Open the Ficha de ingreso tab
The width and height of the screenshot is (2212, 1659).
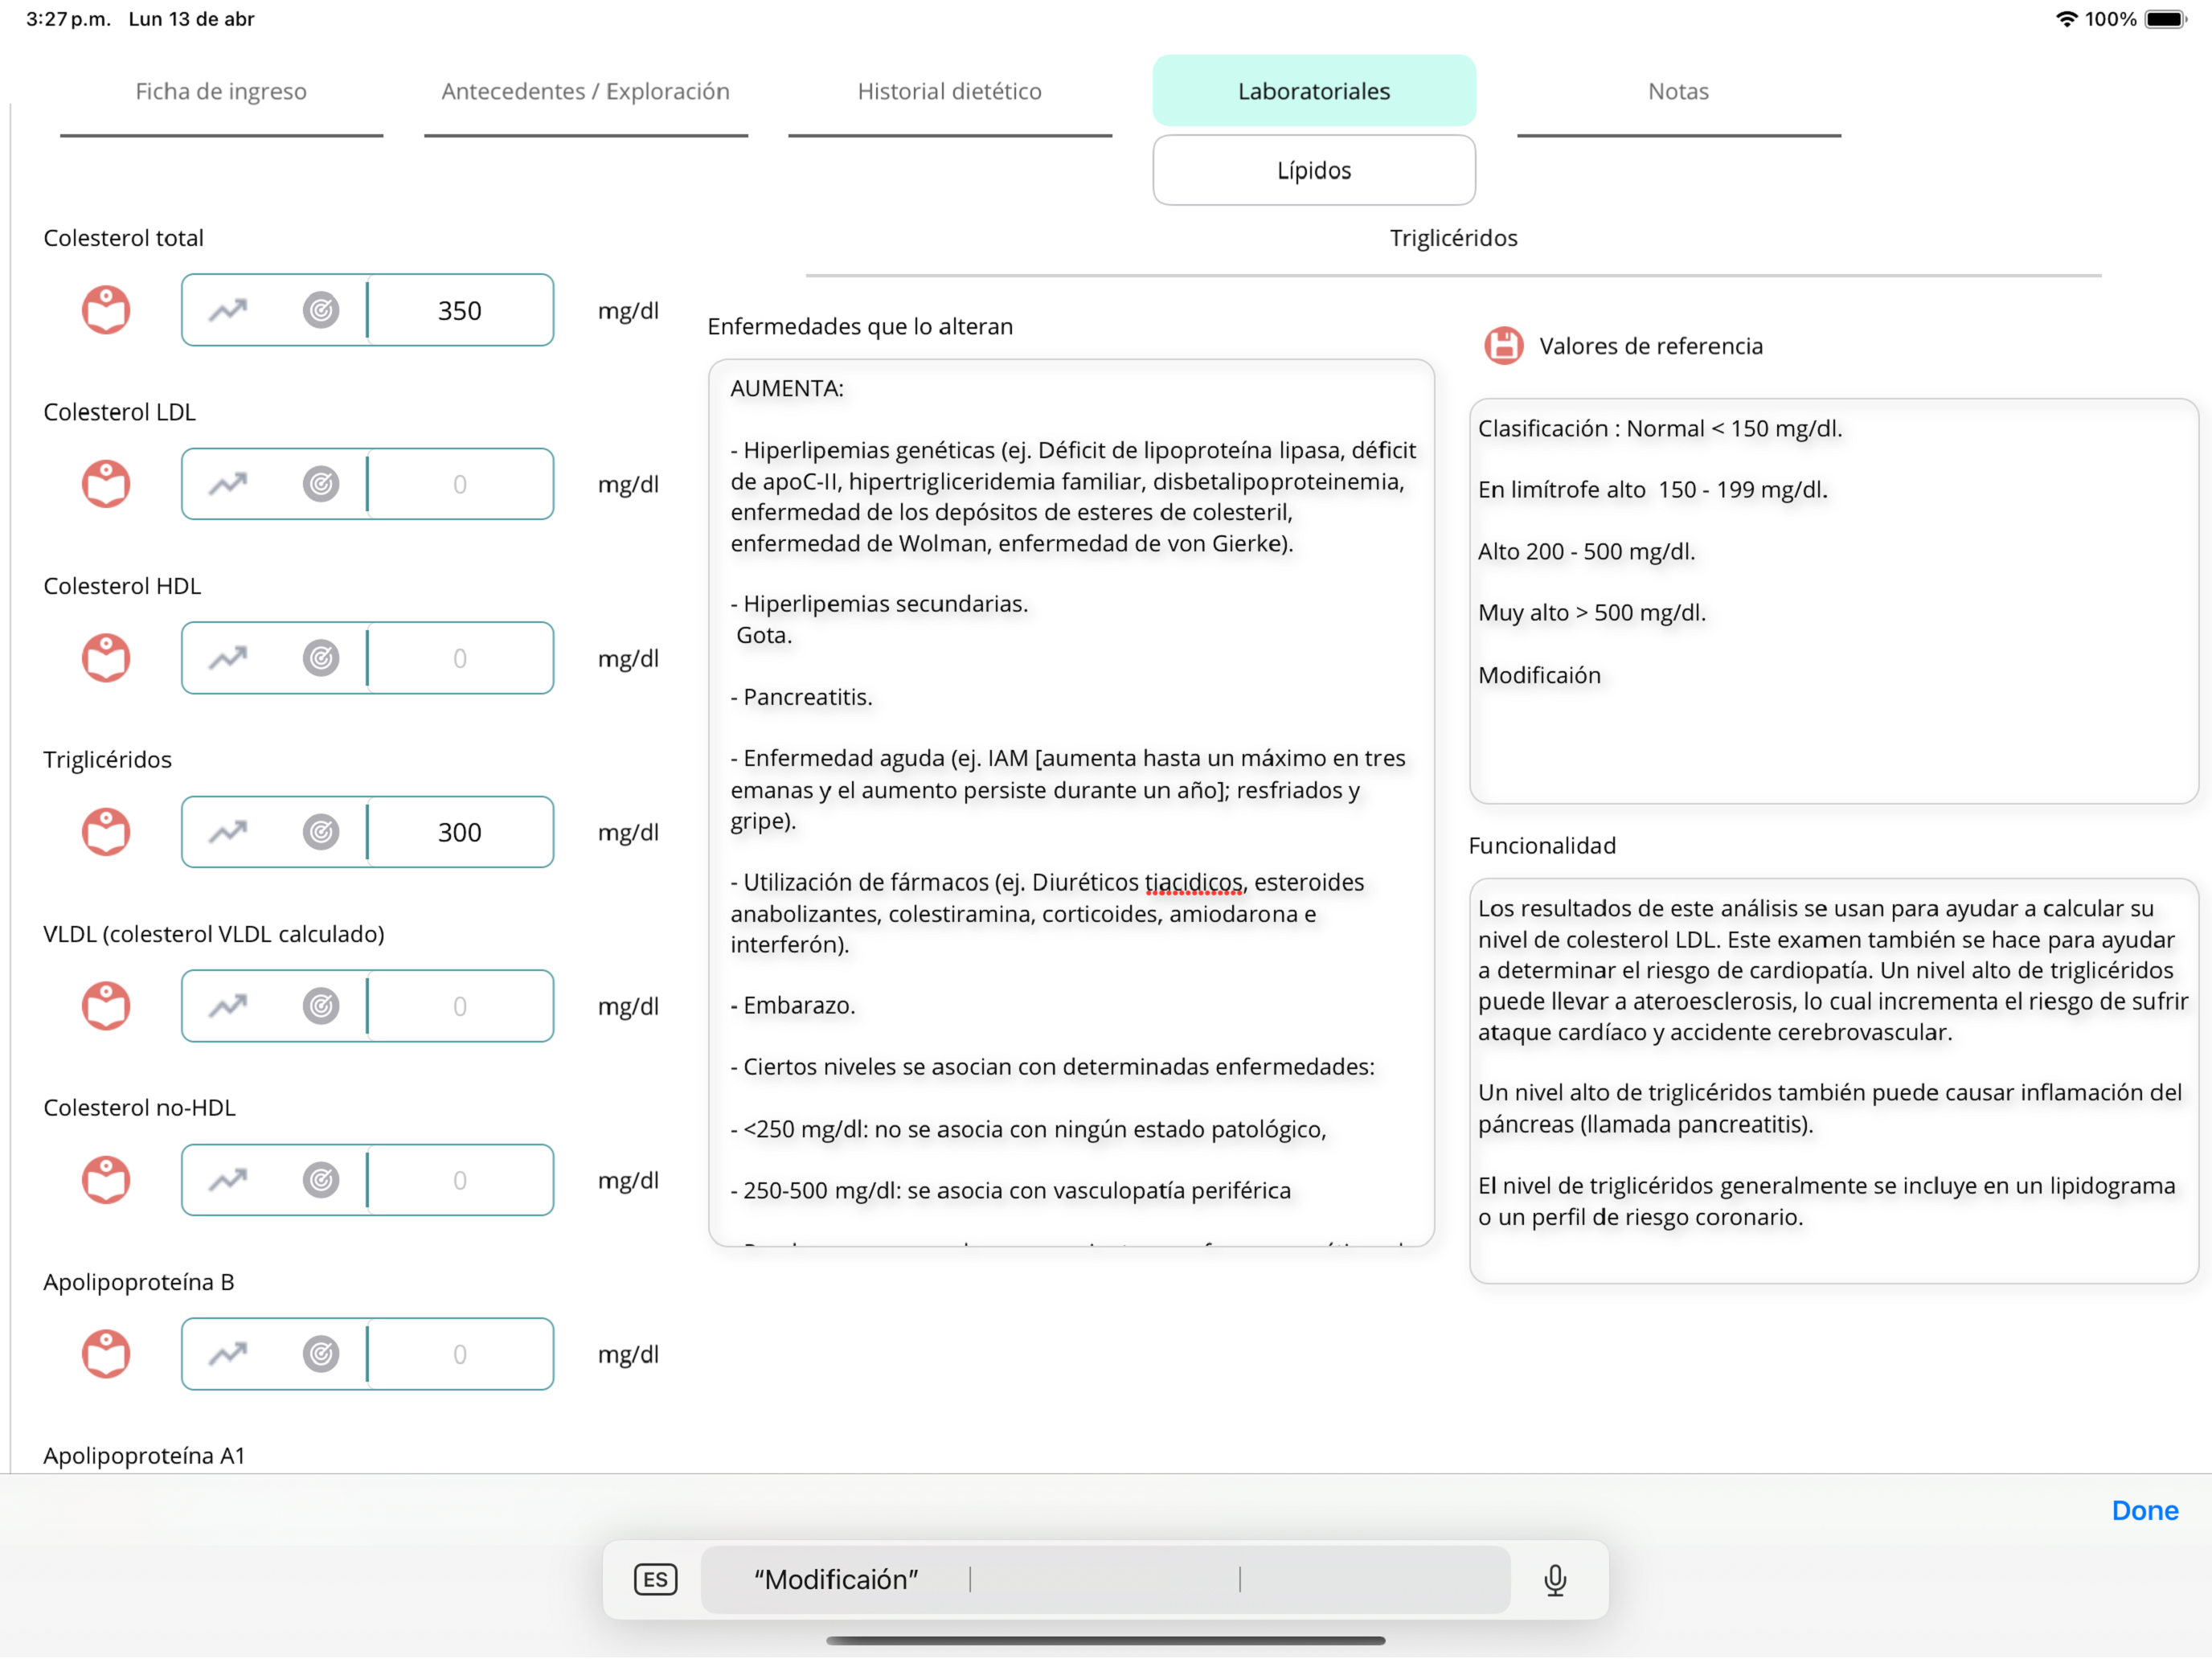pyautogui.click(x=221, y=92)
